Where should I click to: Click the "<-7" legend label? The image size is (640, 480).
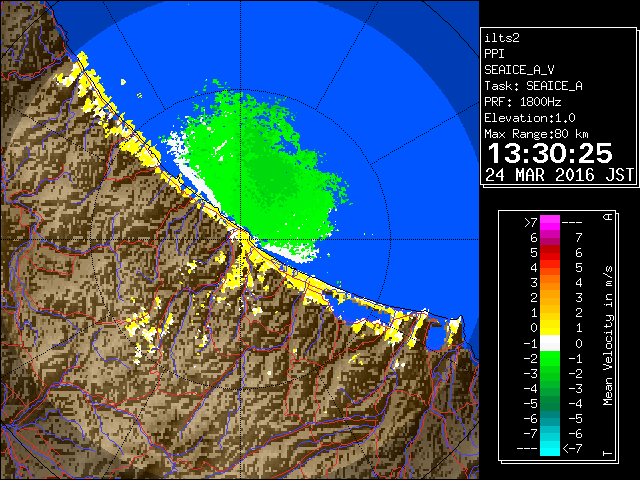572,449
